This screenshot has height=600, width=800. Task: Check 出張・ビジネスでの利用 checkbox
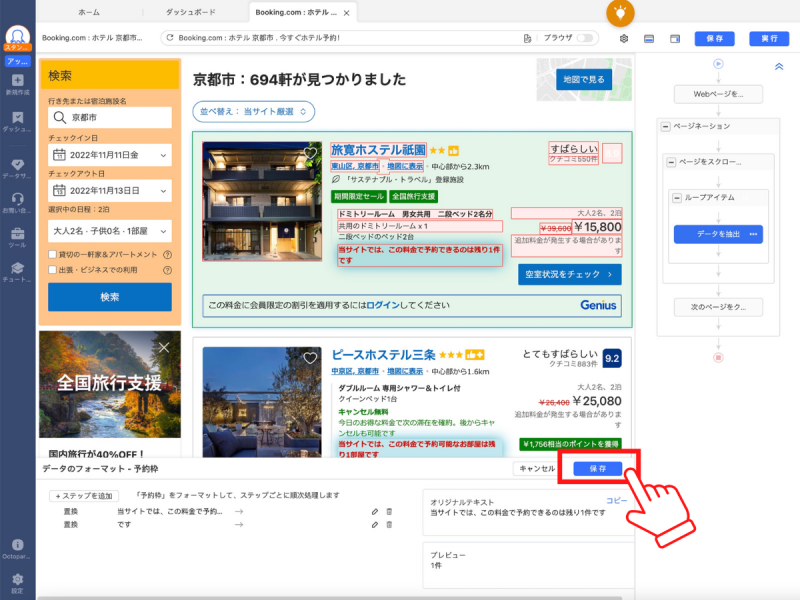[x=52, y=269]
